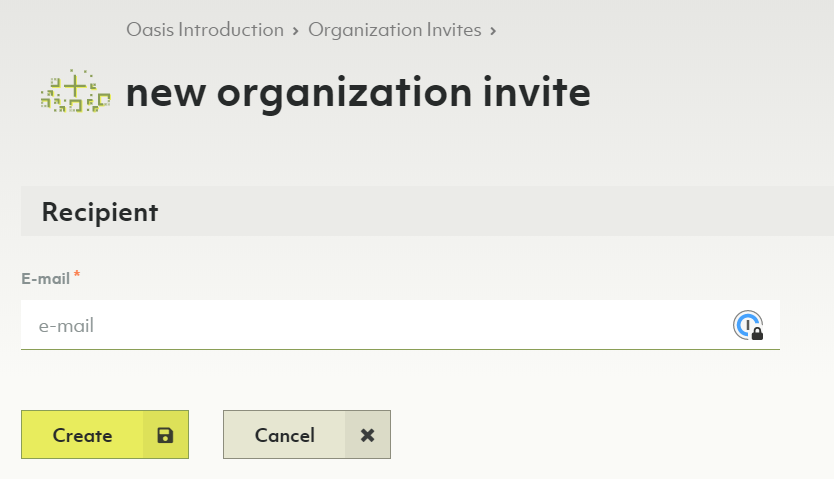Click the empty middle of e-mail field

[400, 325]
